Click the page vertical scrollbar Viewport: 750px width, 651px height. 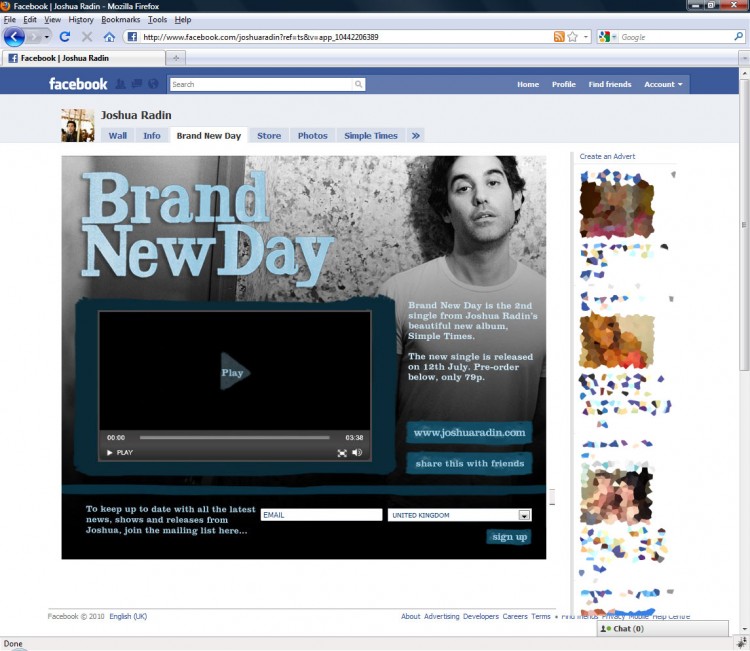[x=744, y=224]
